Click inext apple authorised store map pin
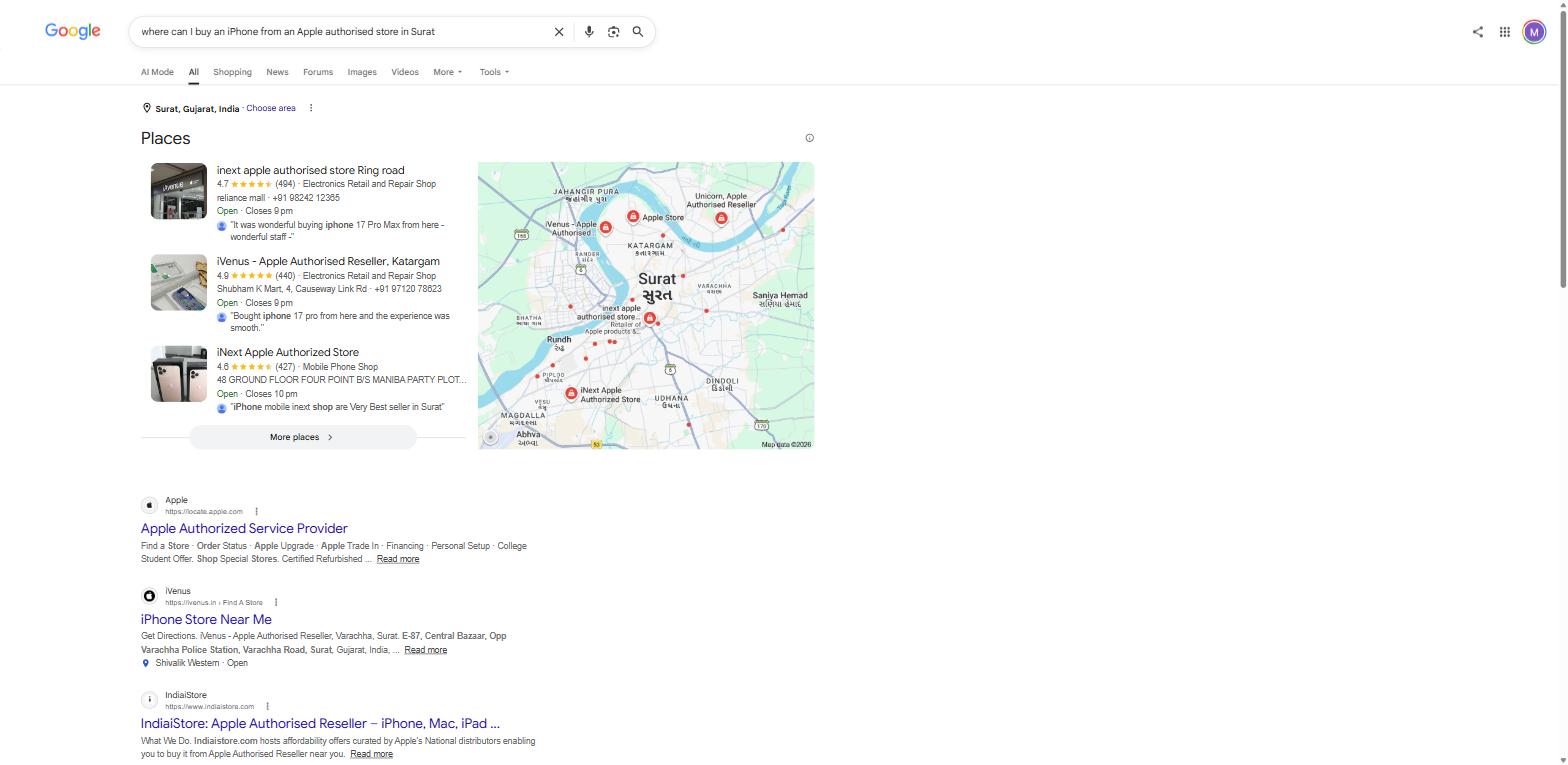Viewport: 1568px width, 765px height. (649, 318)
